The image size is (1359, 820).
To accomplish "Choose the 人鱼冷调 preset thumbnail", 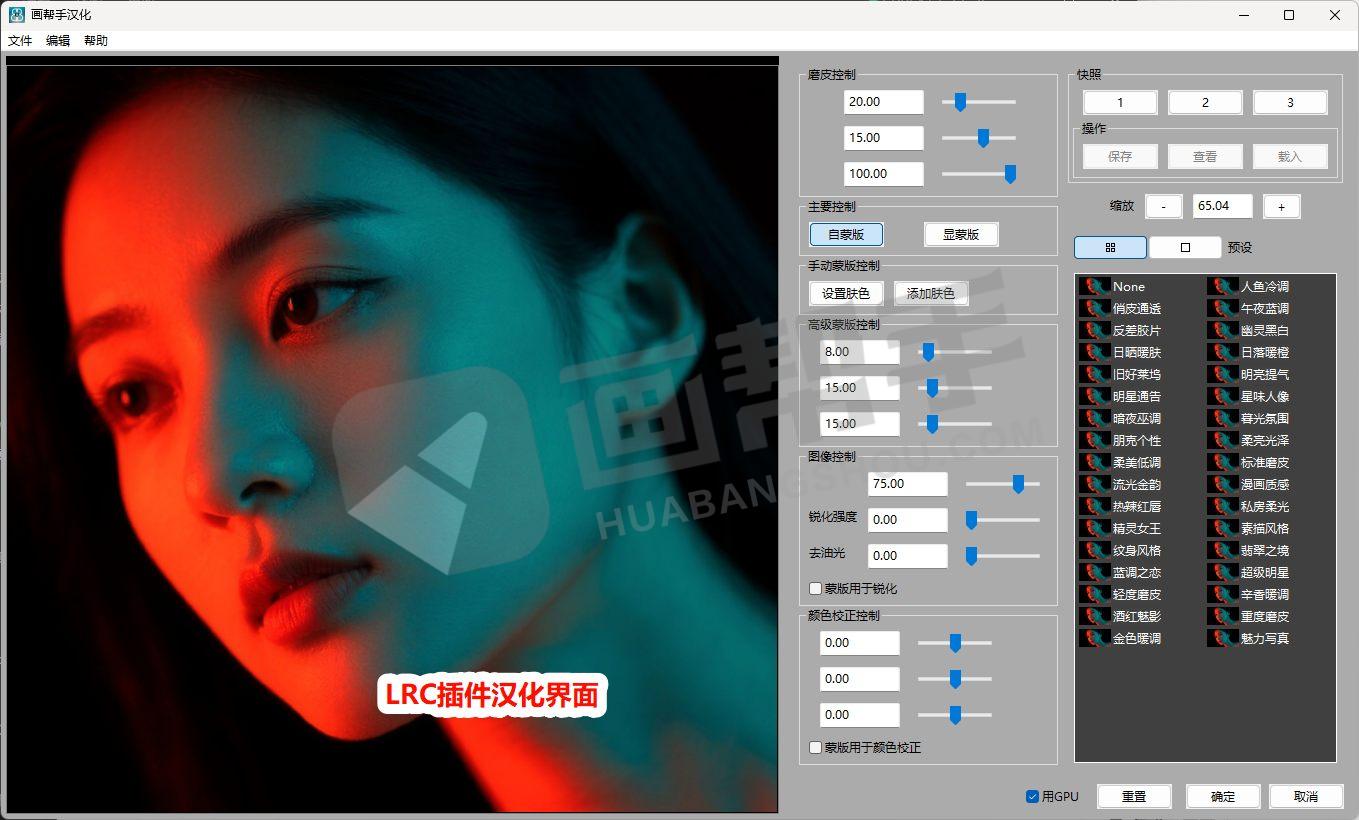I will [1223, 286].
